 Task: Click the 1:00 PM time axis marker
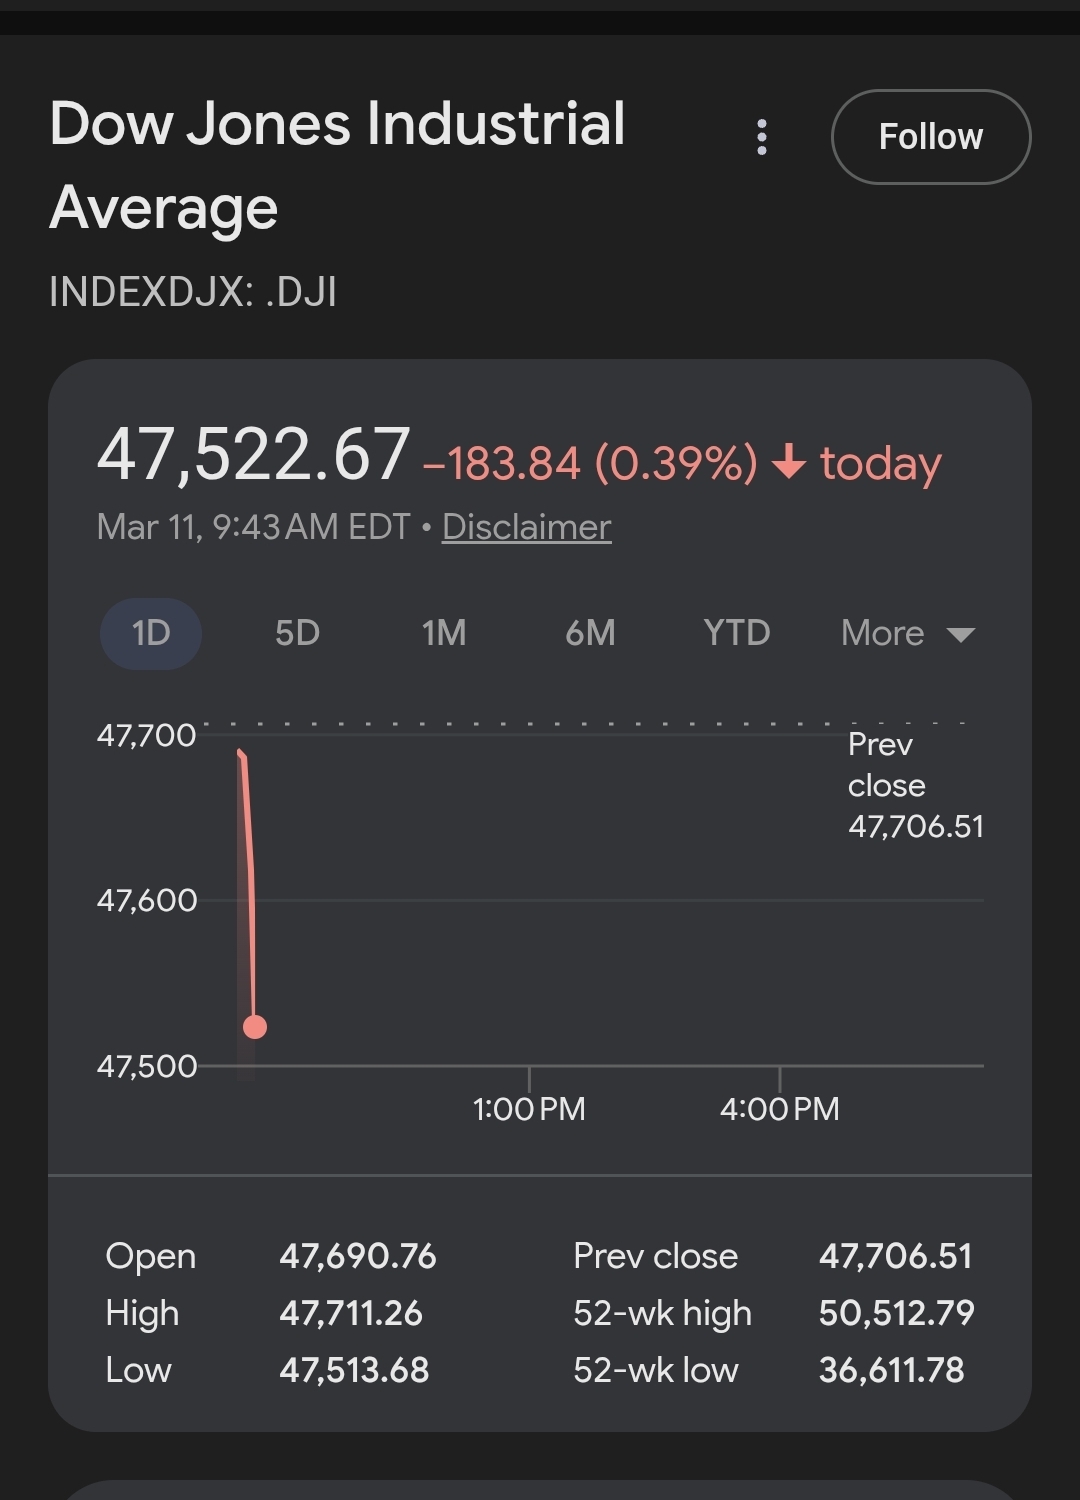[529, 1108]
